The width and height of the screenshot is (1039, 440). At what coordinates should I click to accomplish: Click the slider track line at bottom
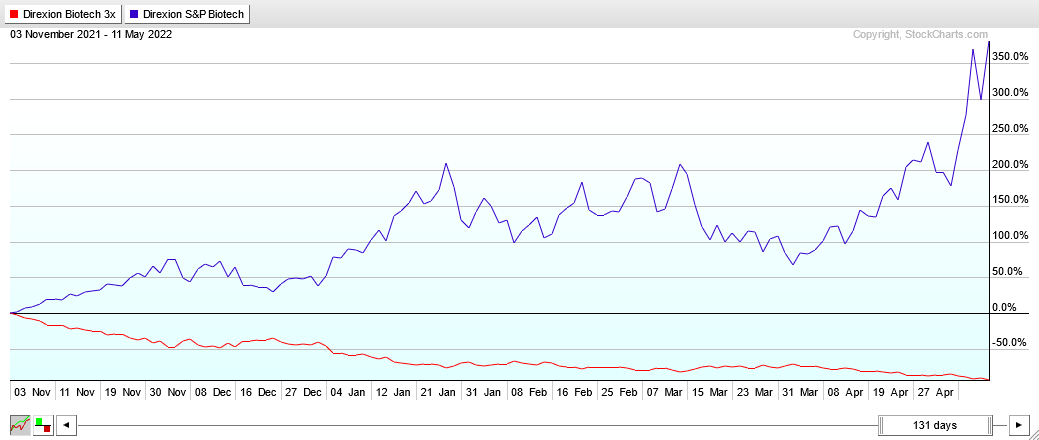pyautogui.click(x=477, y=425)
